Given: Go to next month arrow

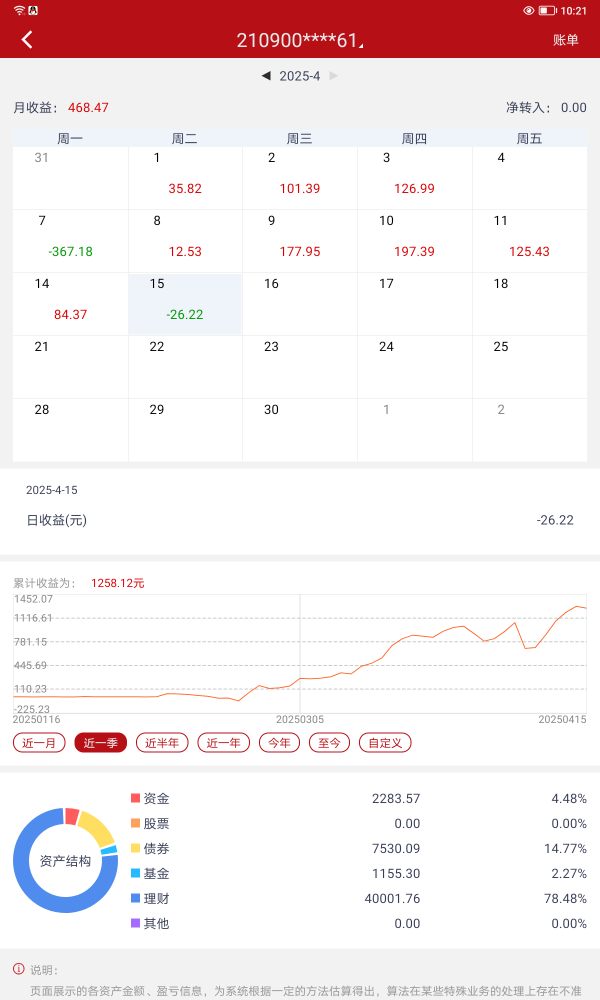Looking at the screenshot, I should click(334, 76).
